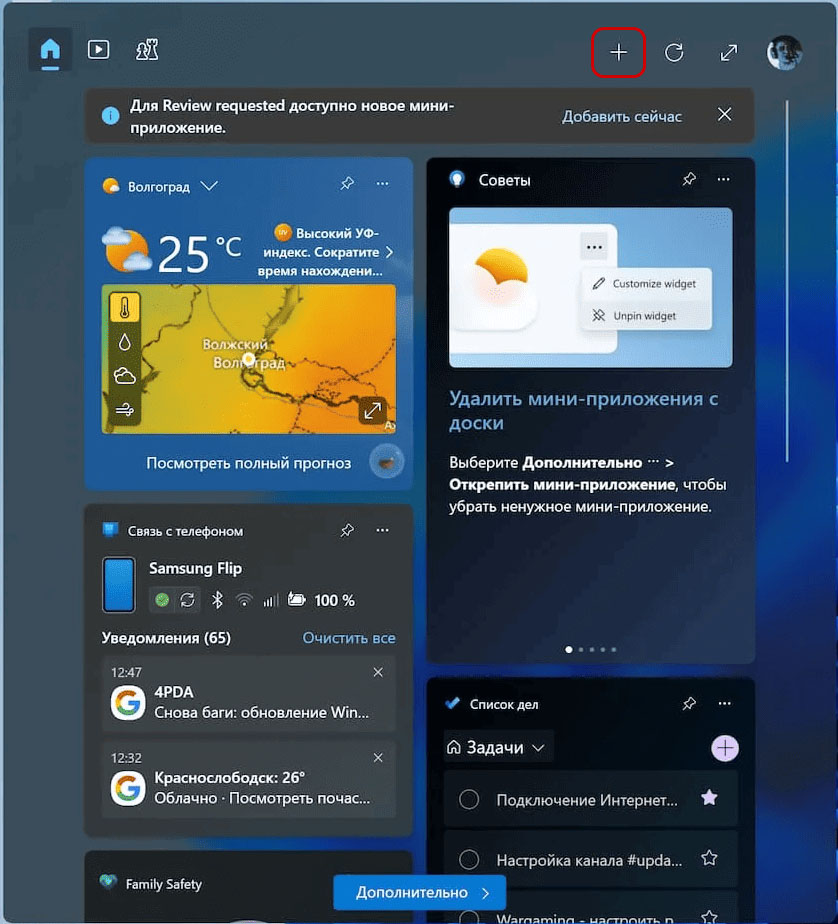Click the phone sync refresh icon
Screen dimensions: 838x924
[187, 600]
